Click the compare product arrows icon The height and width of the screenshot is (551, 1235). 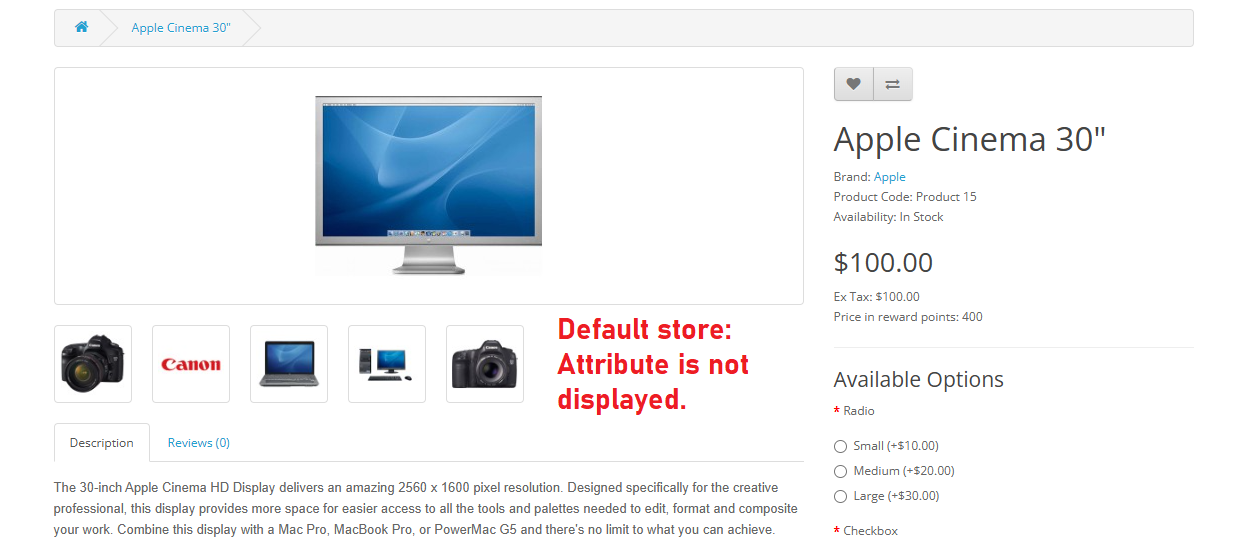coord(893,84)
